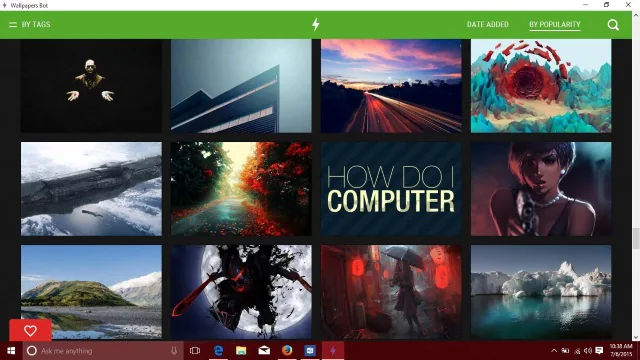Restore down the Wallpapers Bot window
Viewport: 640px width, 360px height.
click(x=607, y=5)
